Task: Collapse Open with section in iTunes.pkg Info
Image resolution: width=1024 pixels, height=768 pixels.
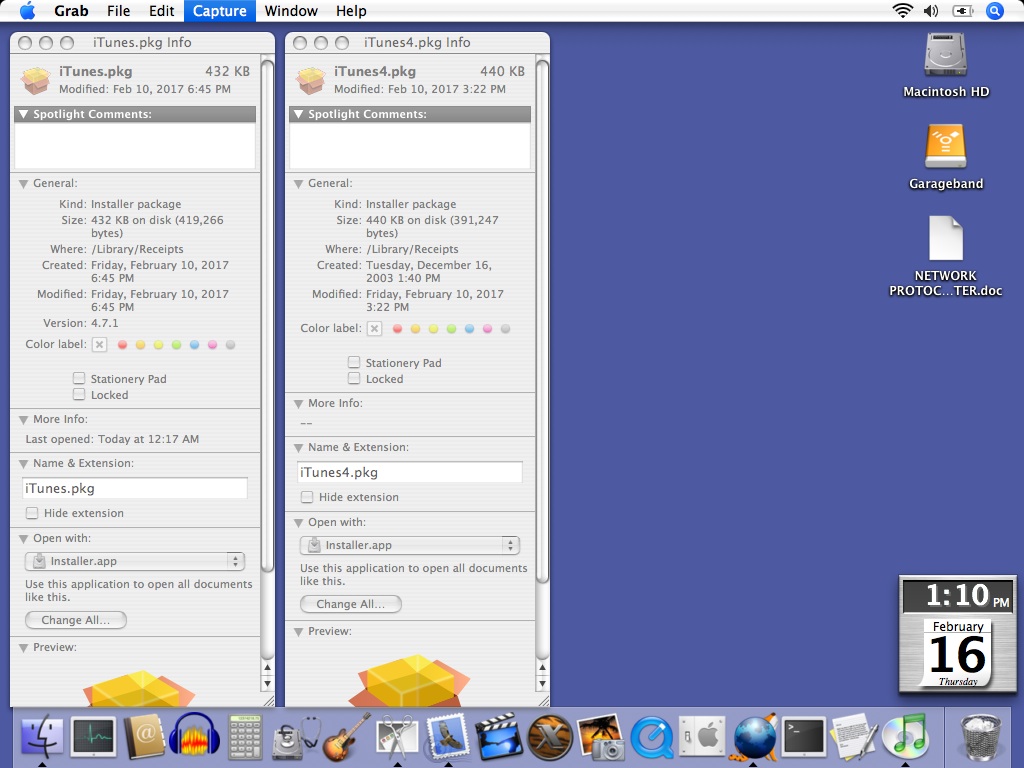Action: coord(24,539)
